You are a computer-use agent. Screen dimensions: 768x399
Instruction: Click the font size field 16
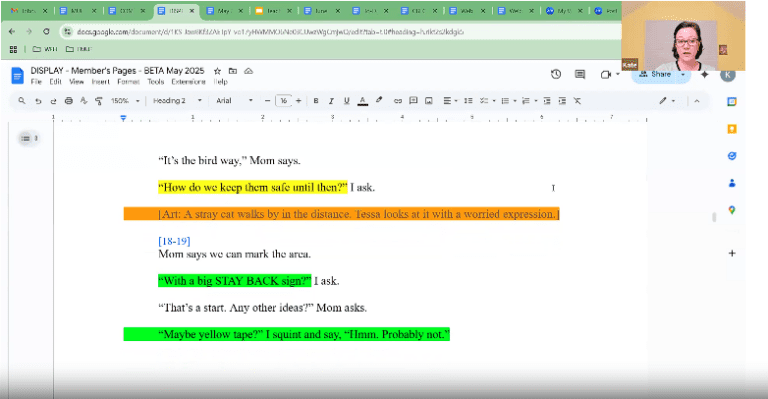coord(283,101)
